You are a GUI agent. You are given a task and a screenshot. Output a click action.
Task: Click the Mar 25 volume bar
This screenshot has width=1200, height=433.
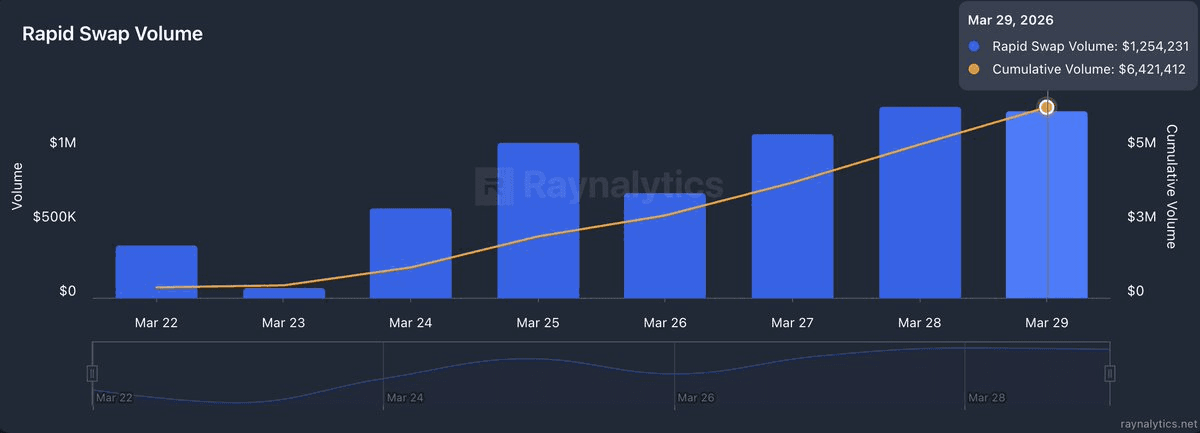(538, 220)
